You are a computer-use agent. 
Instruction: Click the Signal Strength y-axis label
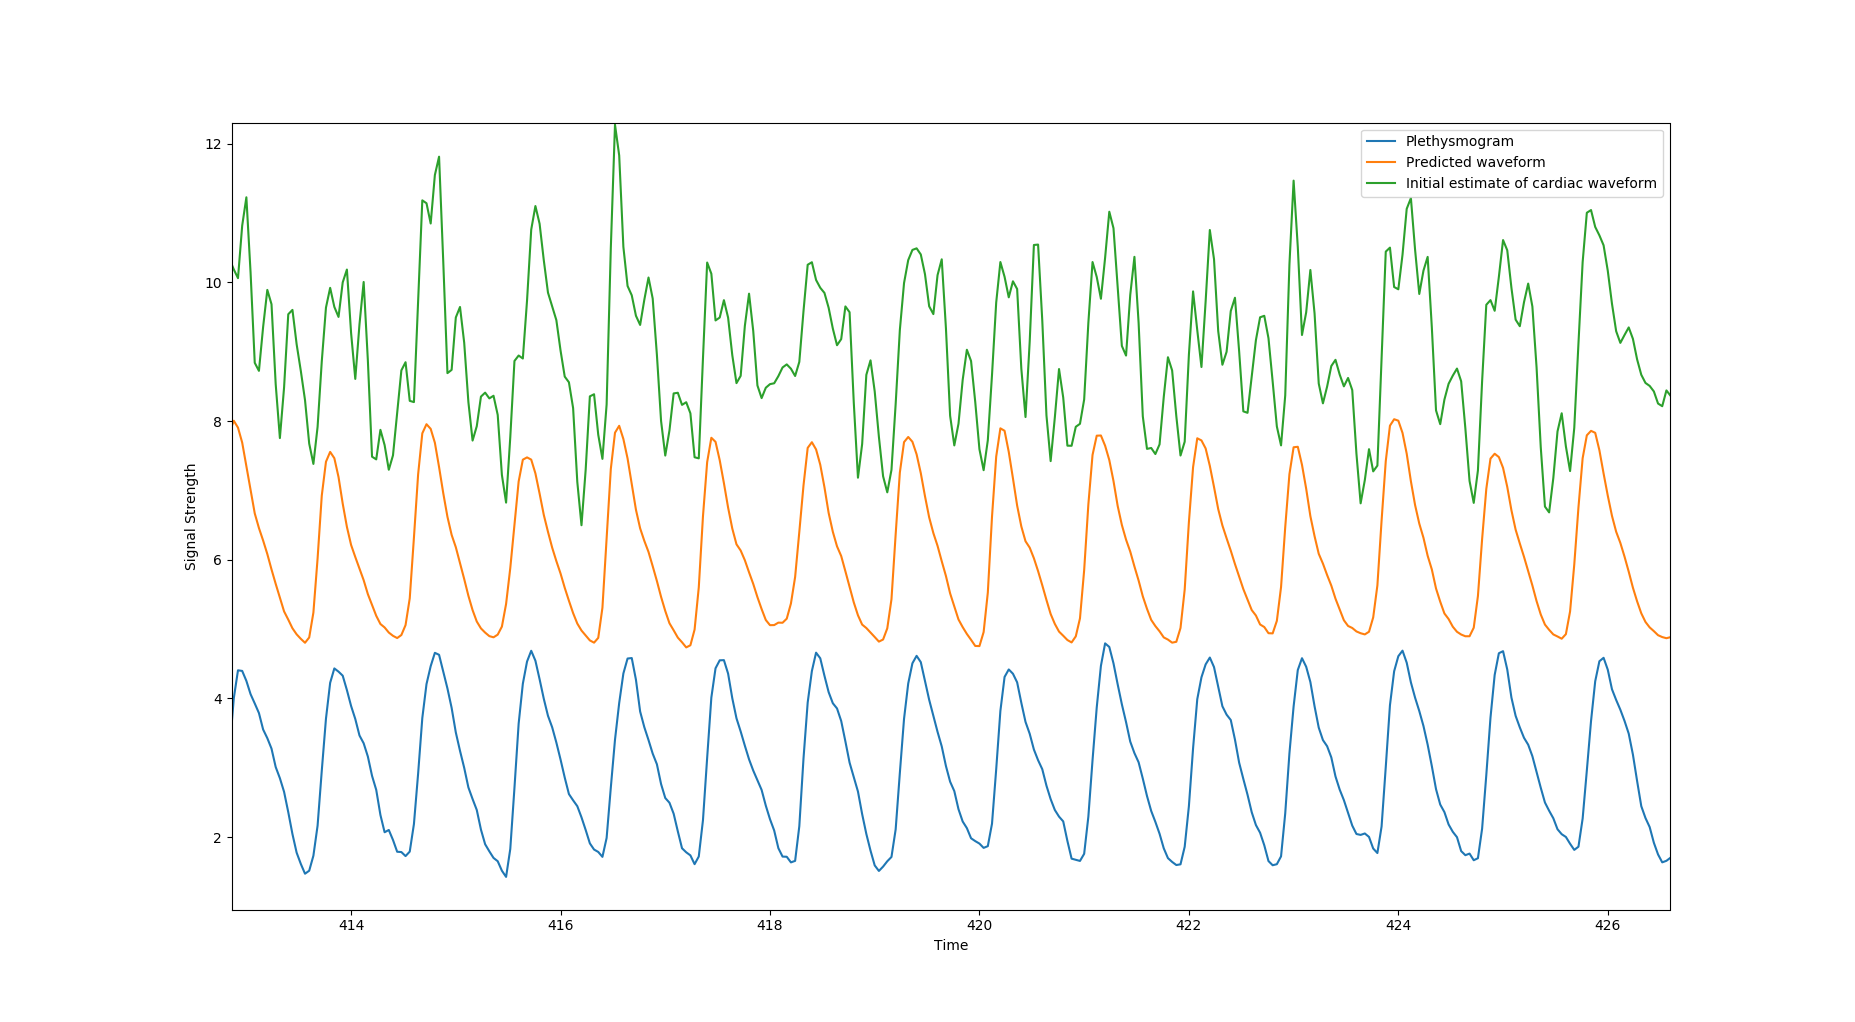[x=191, y=517]
